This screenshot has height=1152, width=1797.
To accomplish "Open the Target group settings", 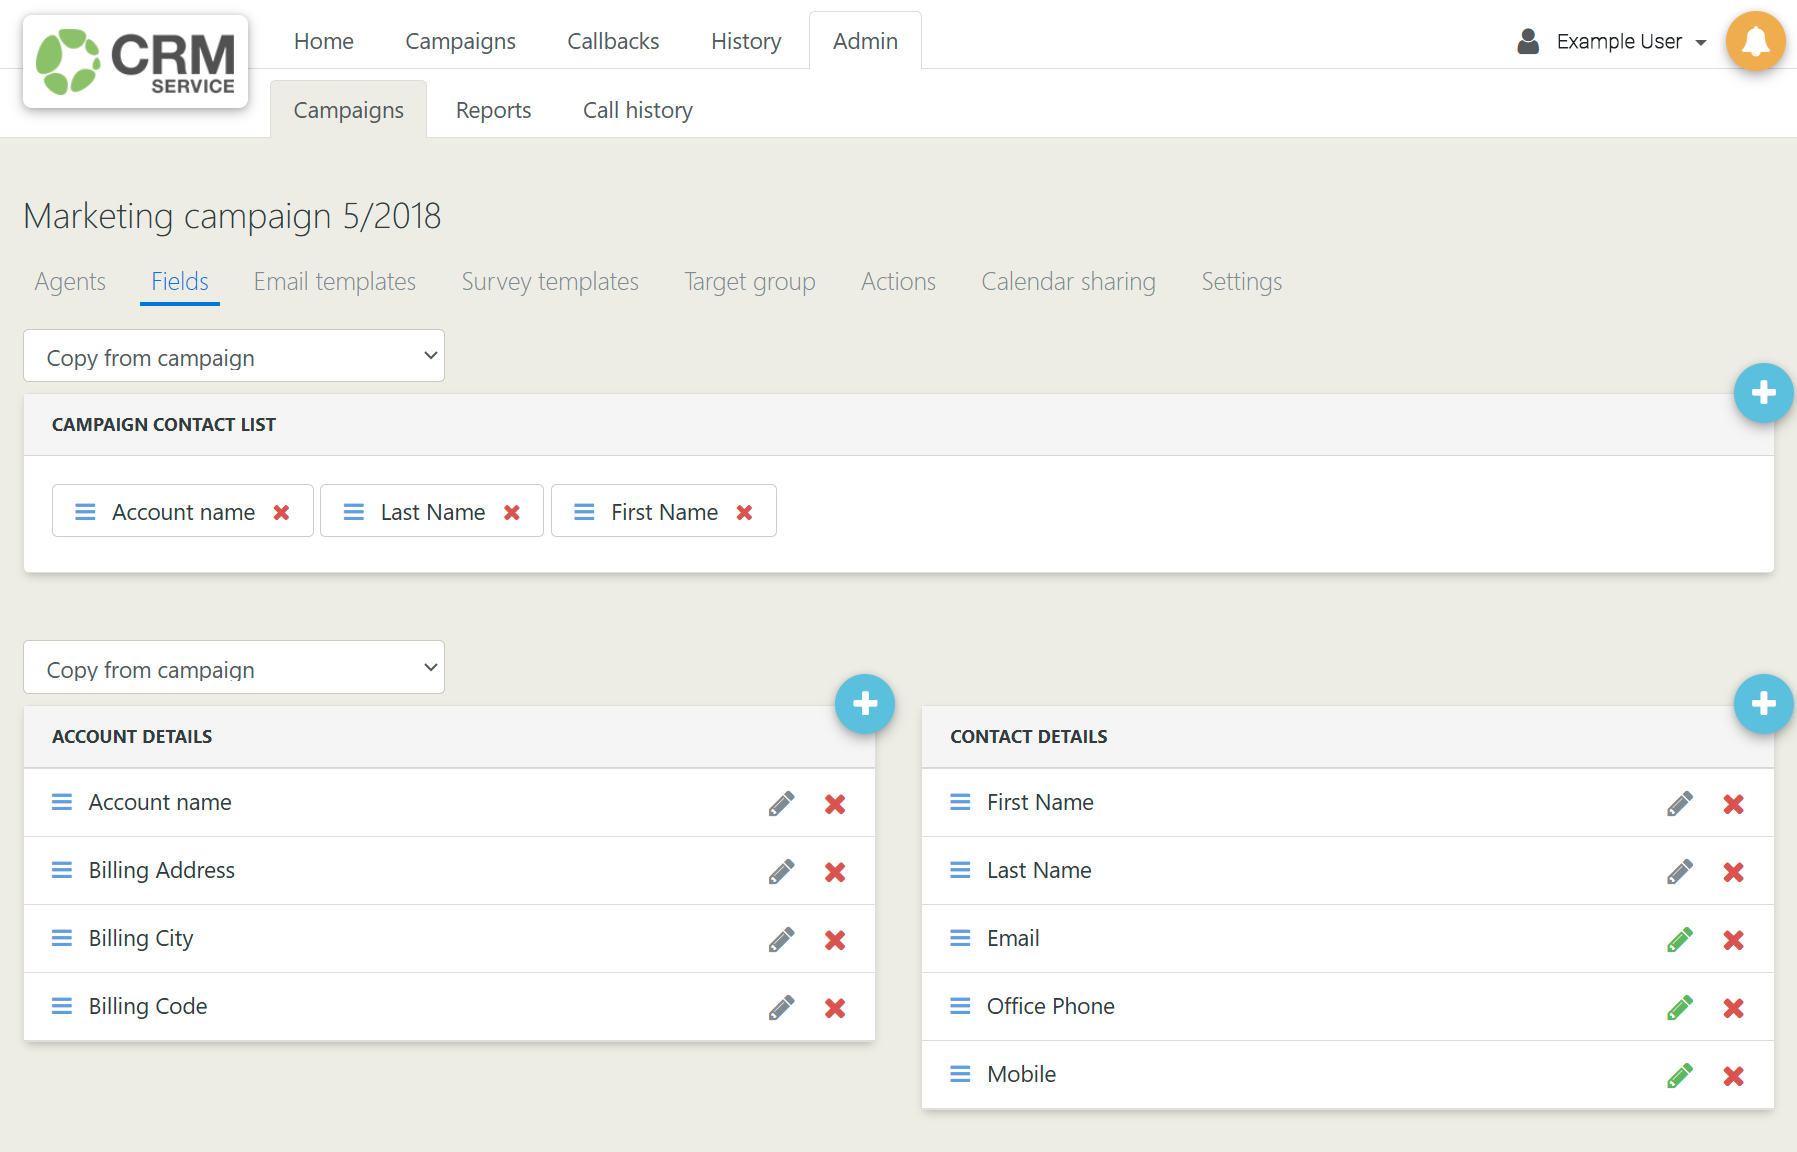I will (749, 282).
